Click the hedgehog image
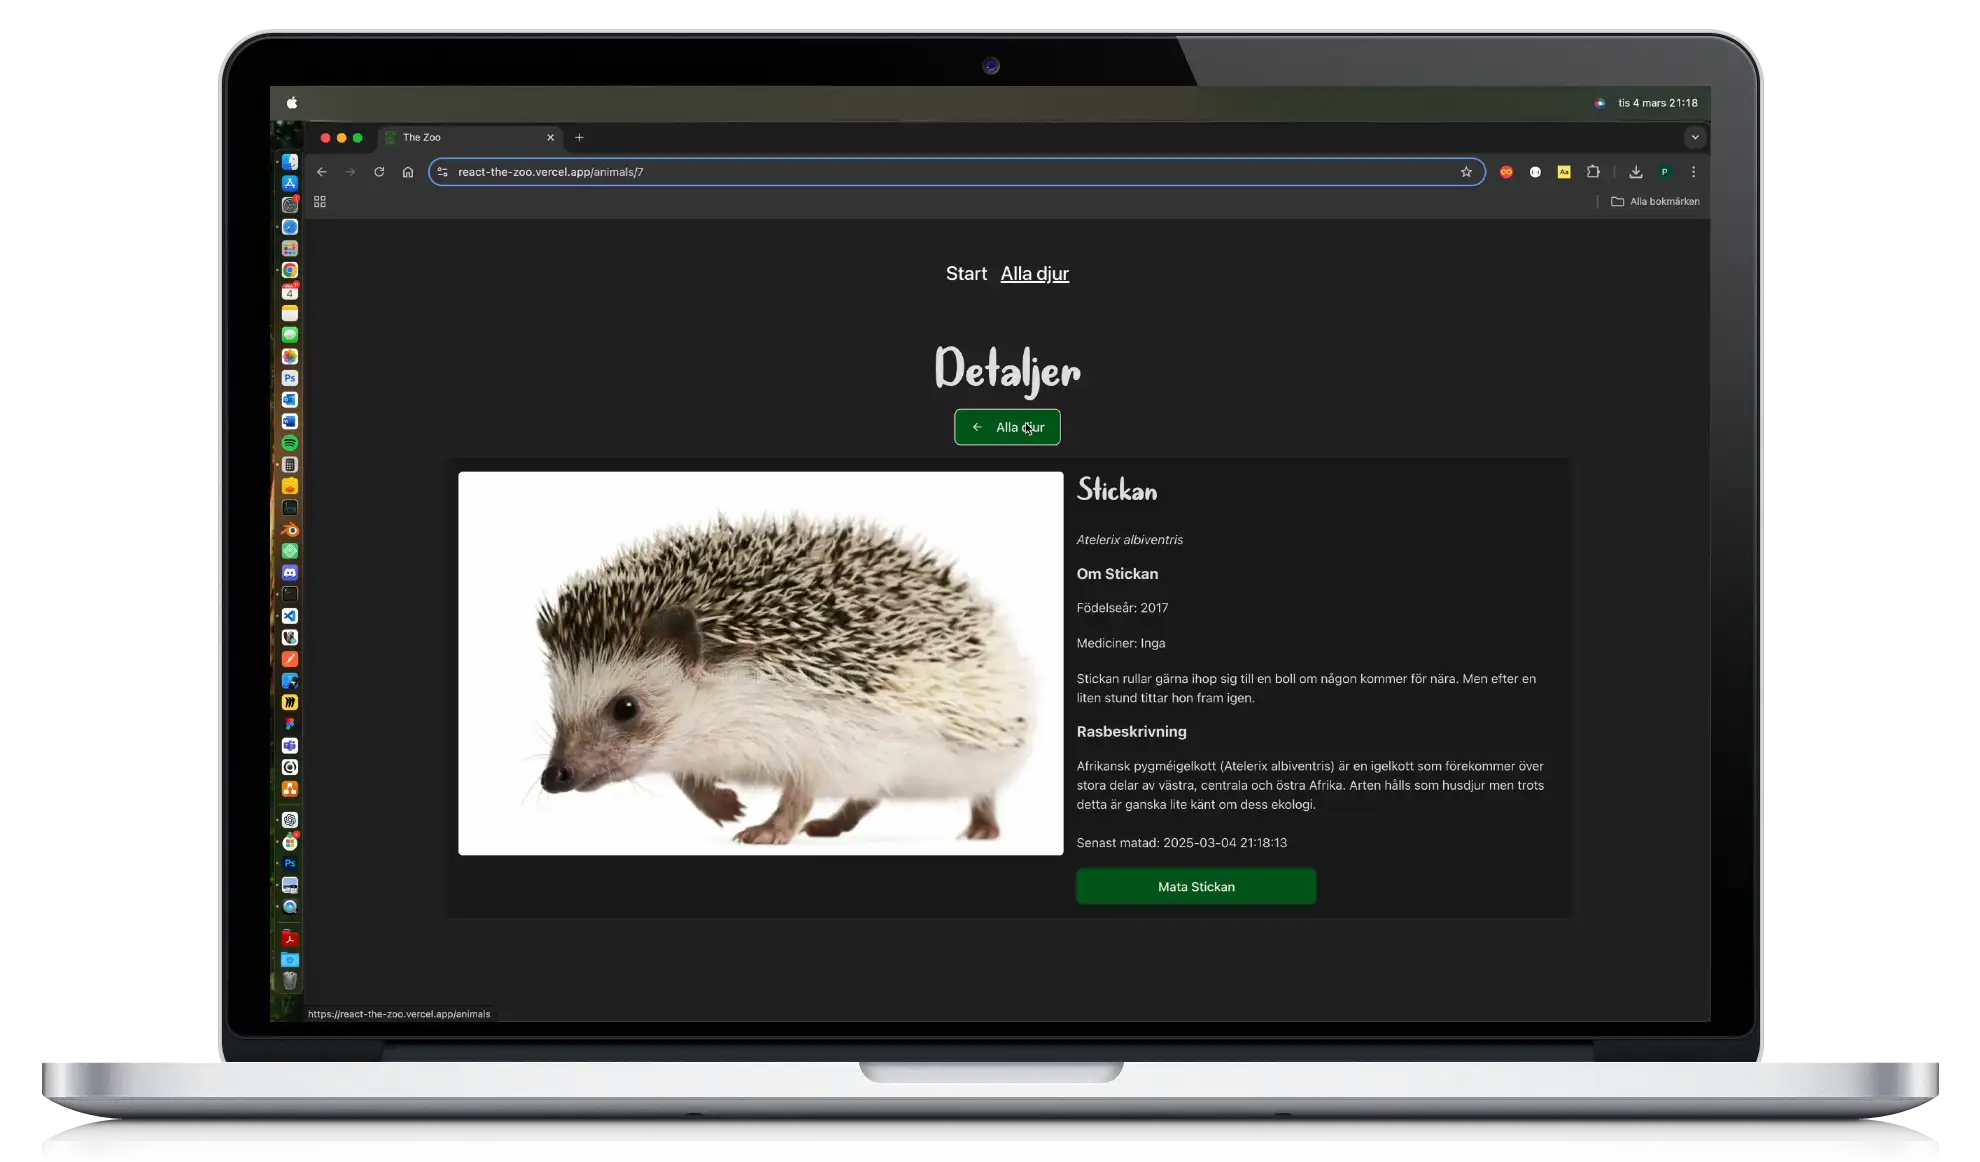1980x1162 pixels. point(760,663)
